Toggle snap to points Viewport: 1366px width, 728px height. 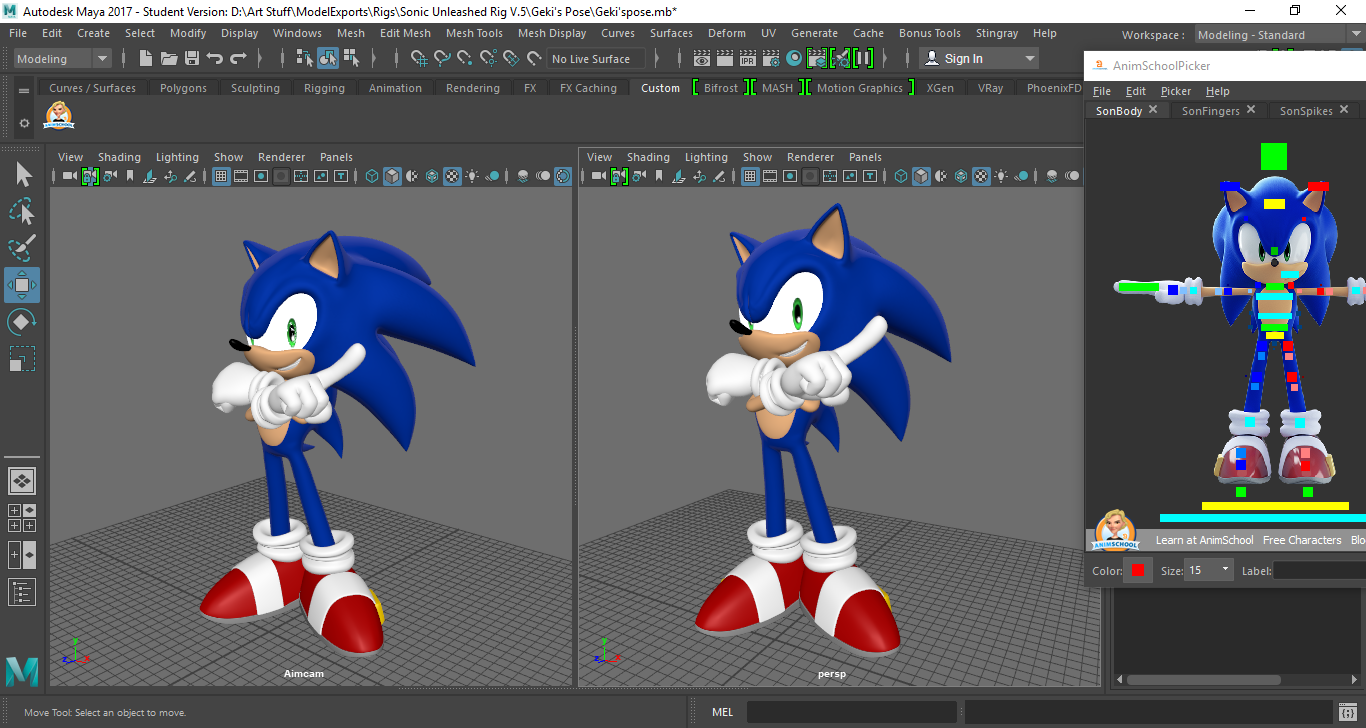coord(465,59)
